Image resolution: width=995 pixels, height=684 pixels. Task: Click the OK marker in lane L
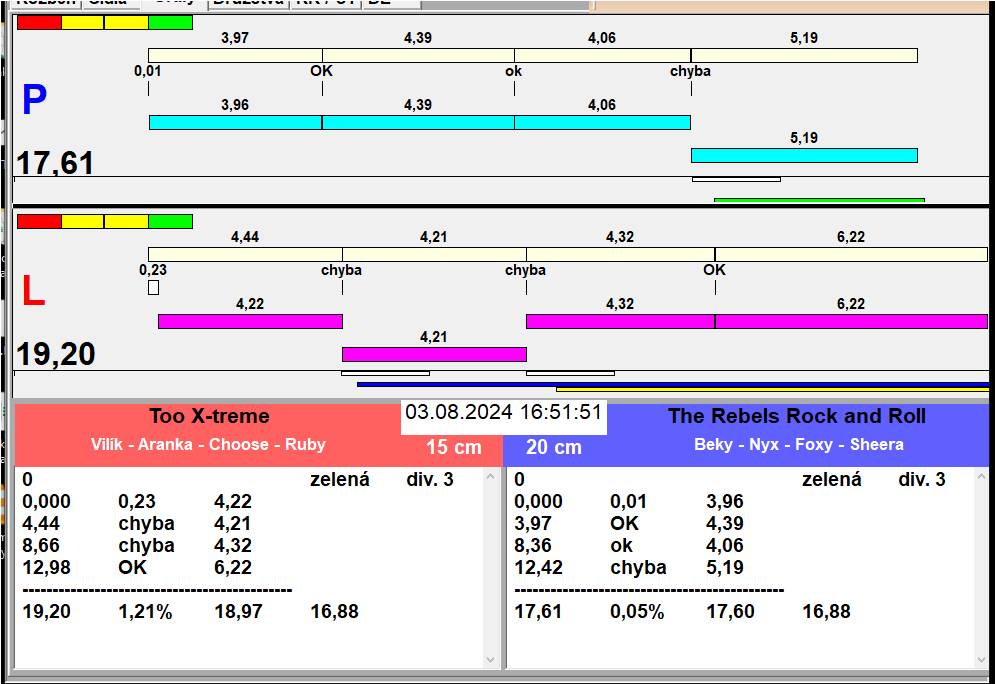[x=715, y=270]
